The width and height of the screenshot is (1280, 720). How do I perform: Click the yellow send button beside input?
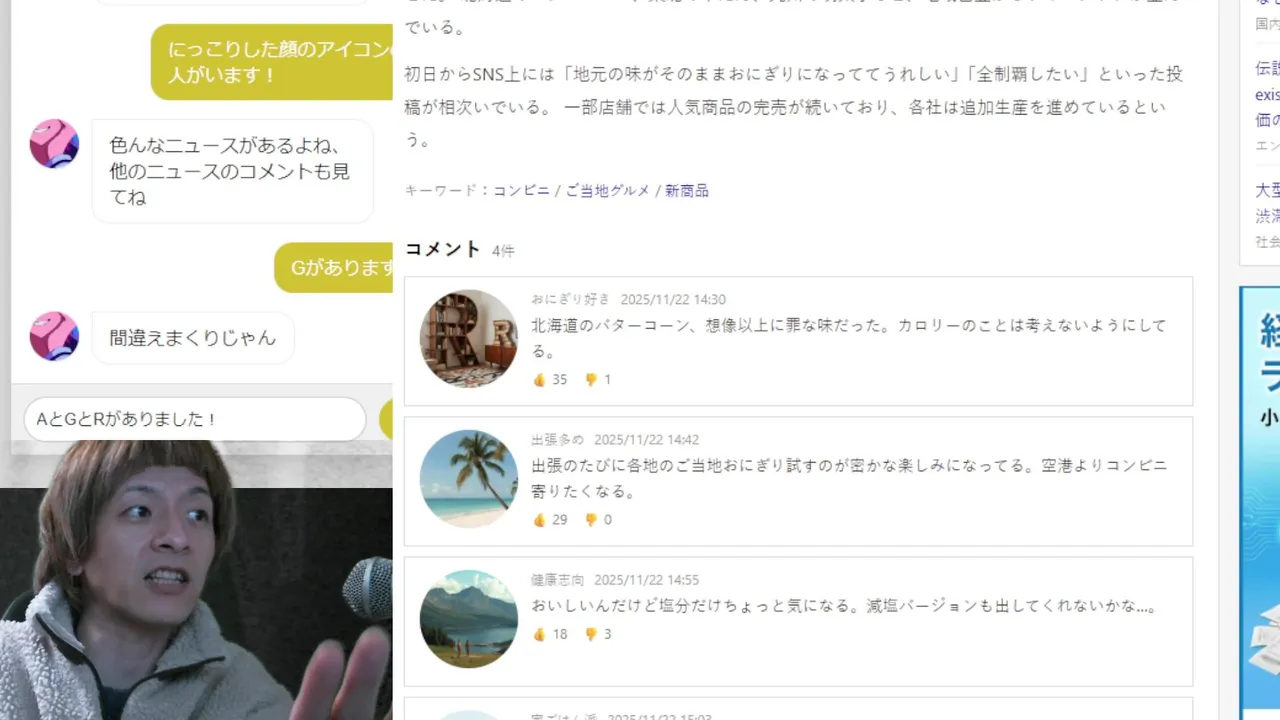[x=386, y=420]
